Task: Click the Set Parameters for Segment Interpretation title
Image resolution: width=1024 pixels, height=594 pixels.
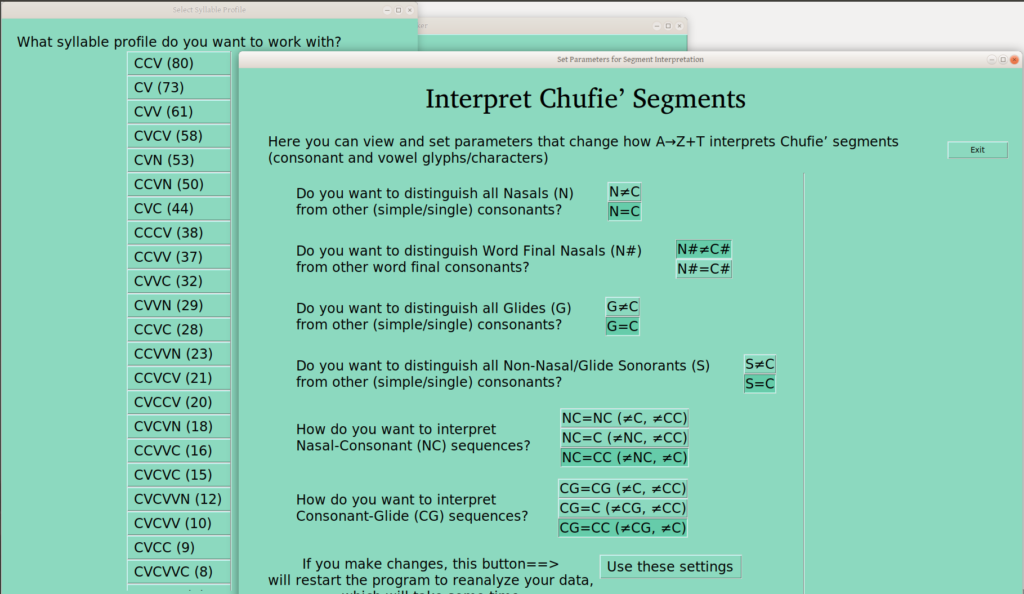Action: 630,59
